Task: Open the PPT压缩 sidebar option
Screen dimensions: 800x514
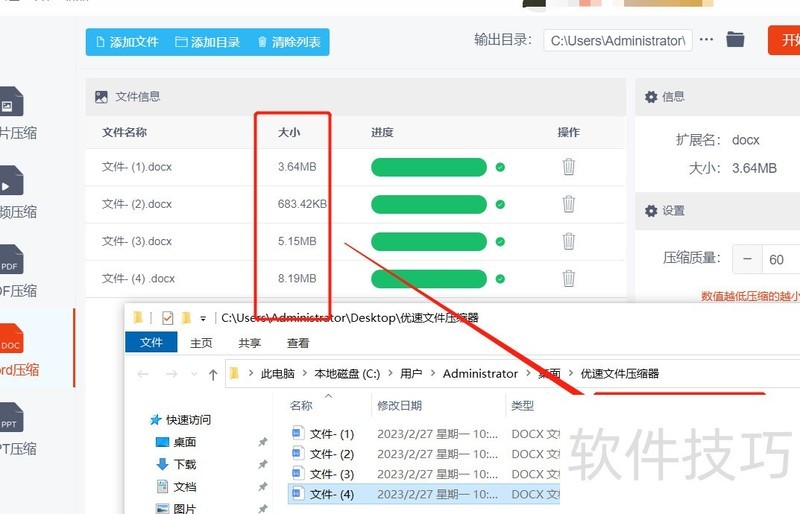Action: (11, 419)
